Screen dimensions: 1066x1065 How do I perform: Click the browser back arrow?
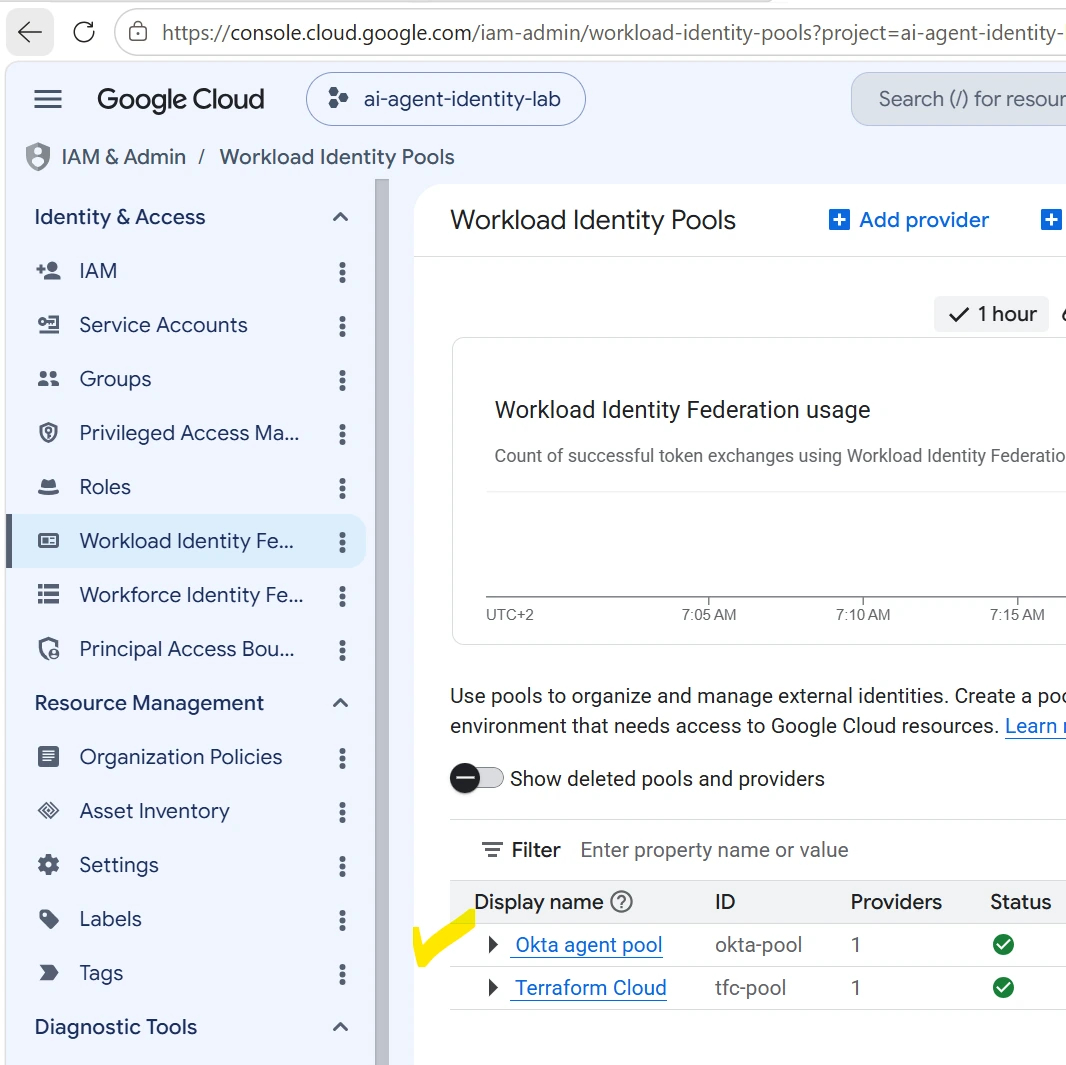[x=30, y=32]
